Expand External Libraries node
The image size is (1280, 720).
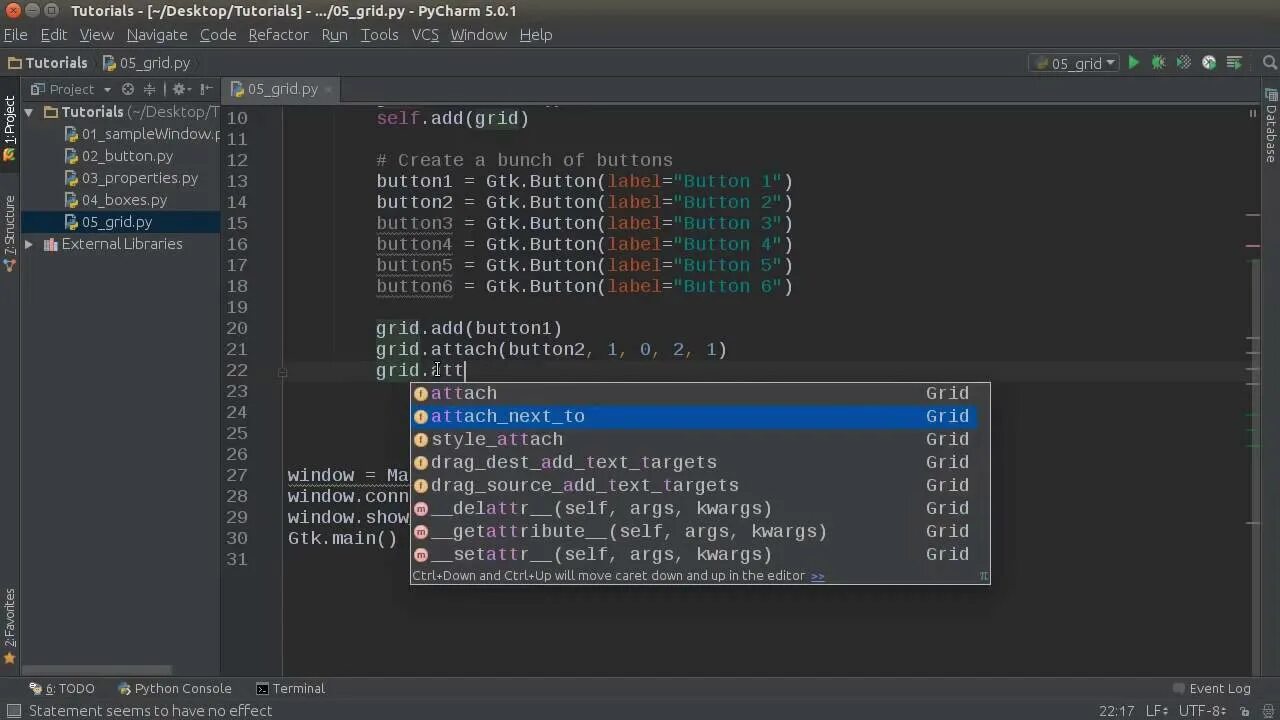(29, 244)
